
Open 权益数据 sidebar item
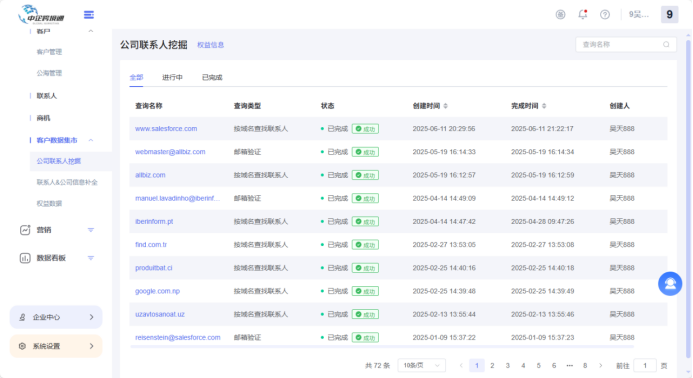click(49, 203)
